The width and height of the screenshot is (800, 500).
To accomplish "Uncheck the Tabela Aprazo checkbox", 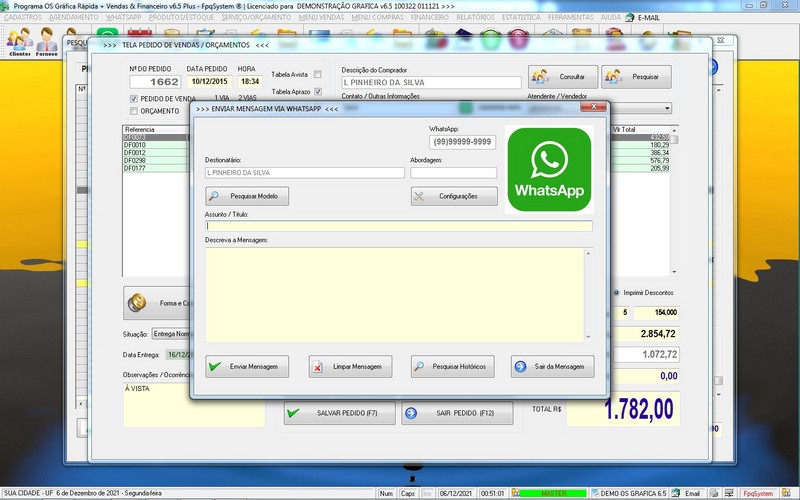I will pyautogui.click(x=318, y=91).
